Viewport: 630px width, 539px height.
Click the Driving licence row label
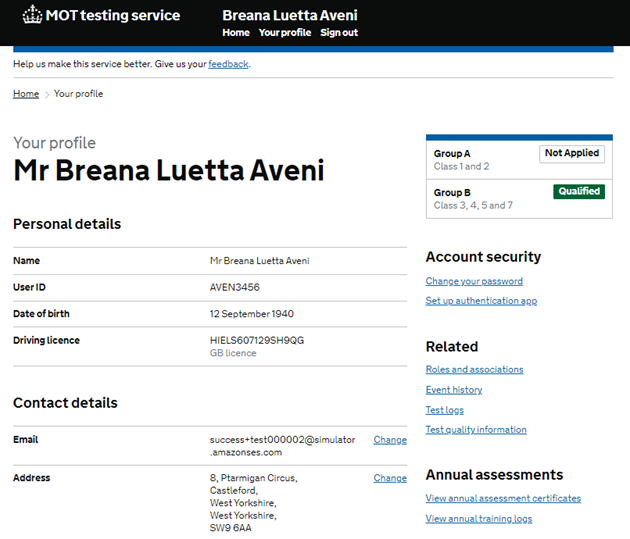[x=46, y=341]
